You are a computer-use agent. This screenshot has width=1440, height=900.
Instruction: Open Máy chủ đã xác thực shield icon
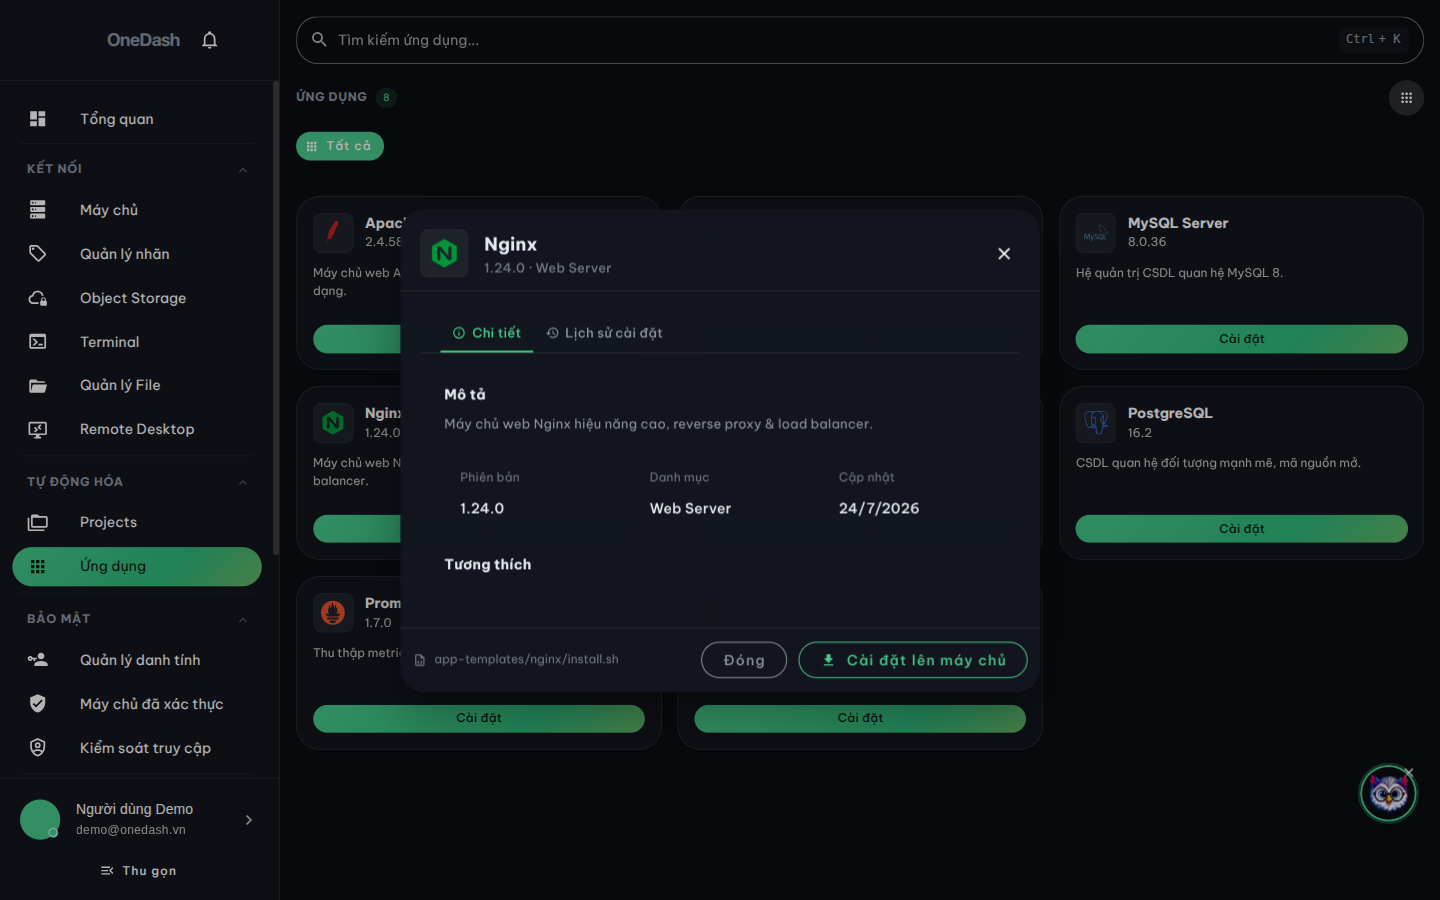(x=38, y=704)
